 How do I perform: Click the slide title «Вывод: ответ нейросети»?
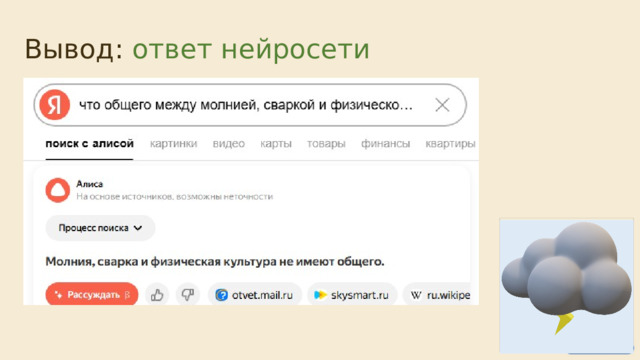pos(197,49)
